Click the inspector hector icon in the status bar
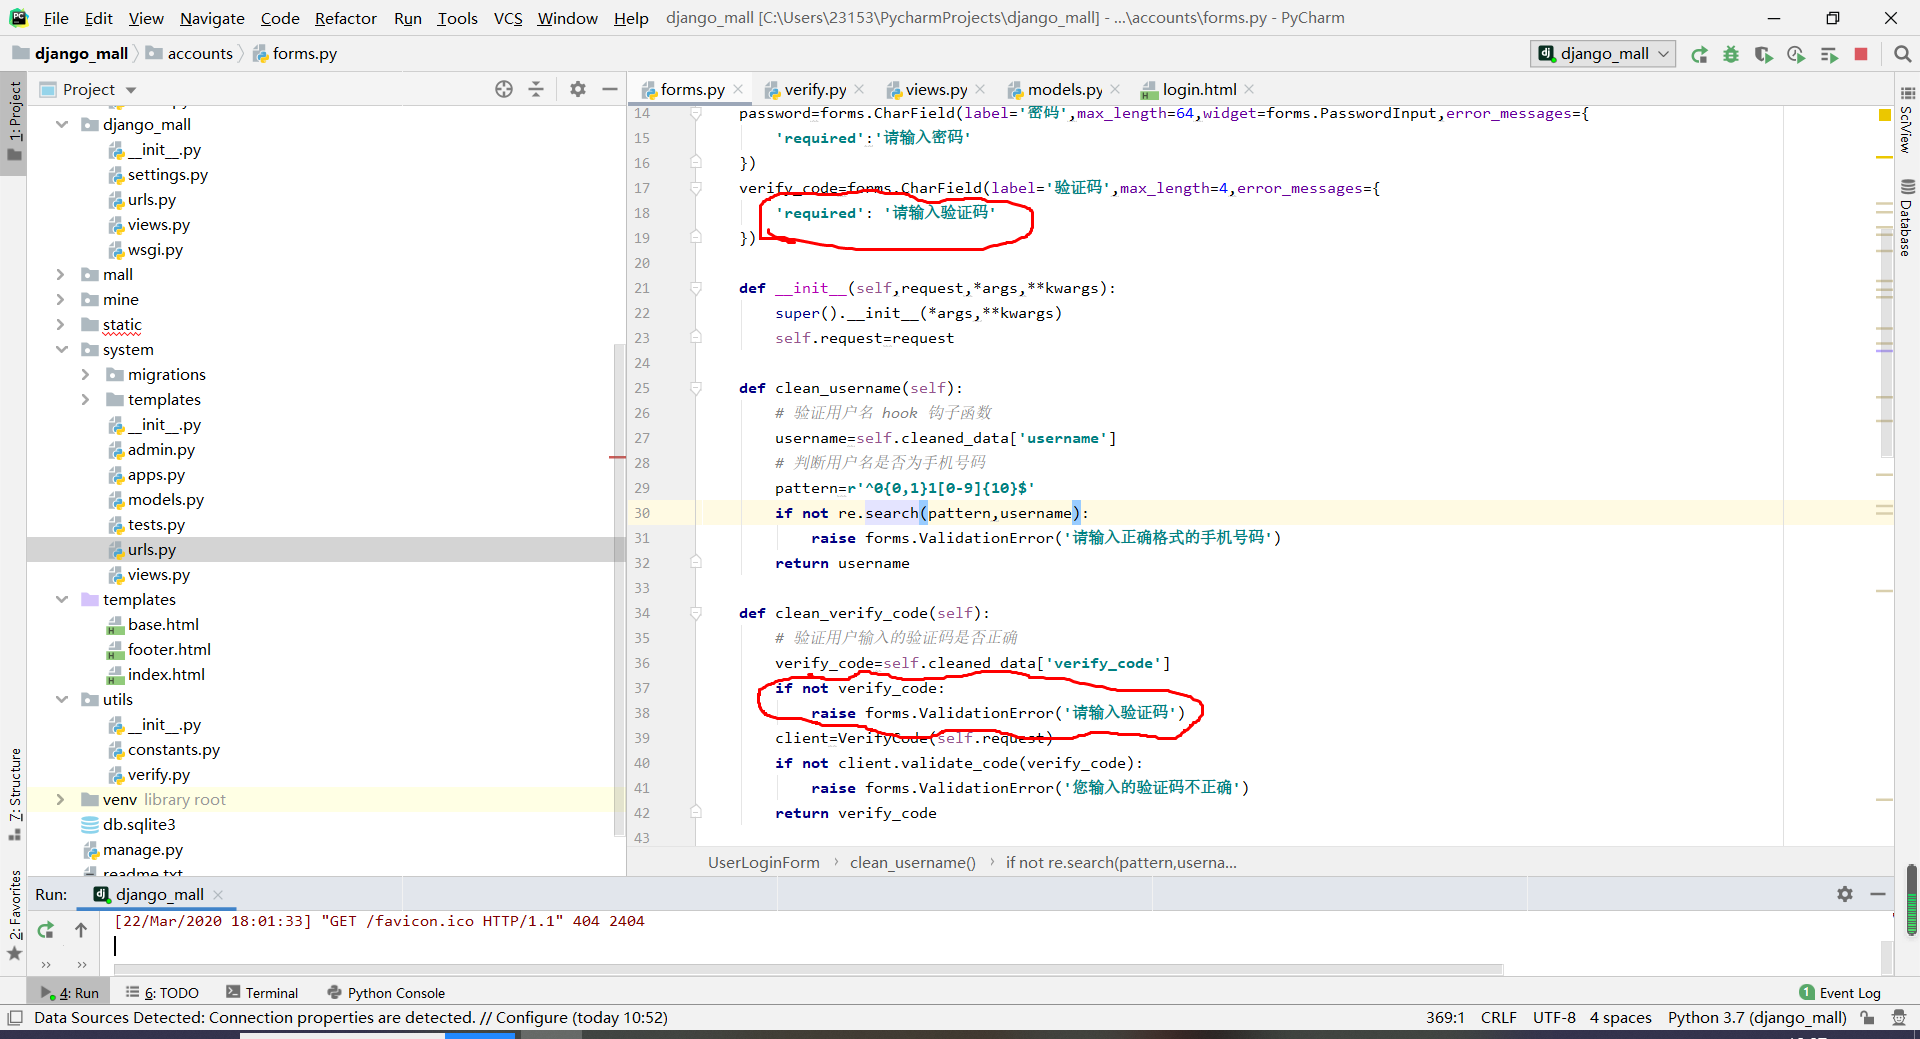 point(1899,1018)
